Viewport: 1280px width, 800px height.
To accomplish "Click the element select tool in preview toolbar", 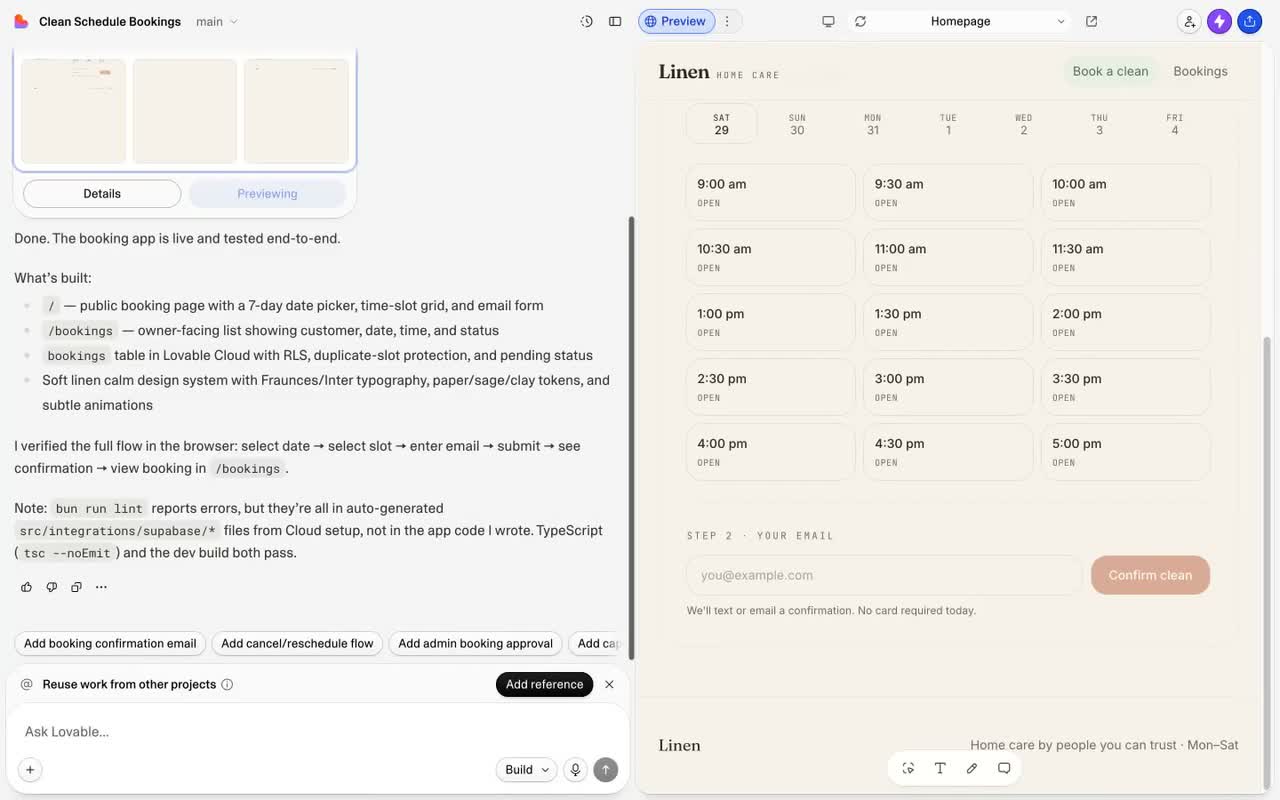I will (x=908, y=768).
